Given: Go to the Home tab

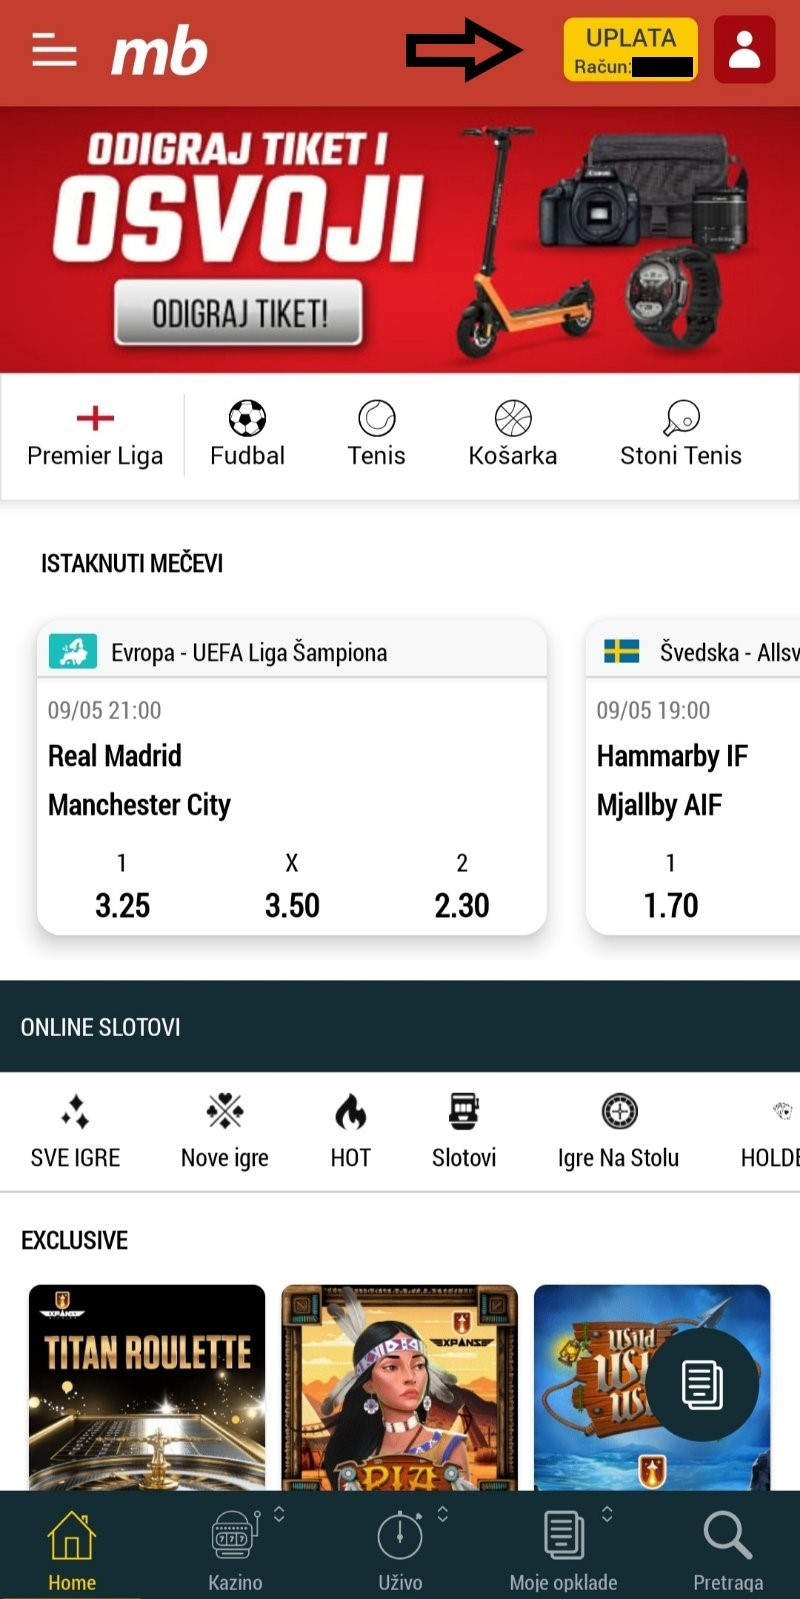Looking at the screenshot, I should click(x=72, y=1549).
